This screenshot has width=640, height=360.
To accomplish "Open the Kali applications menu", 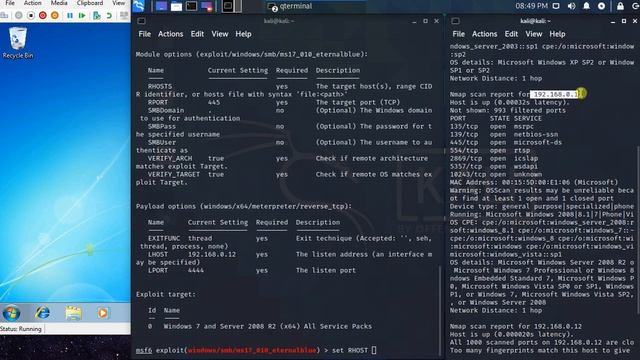I will click(139, 6).
